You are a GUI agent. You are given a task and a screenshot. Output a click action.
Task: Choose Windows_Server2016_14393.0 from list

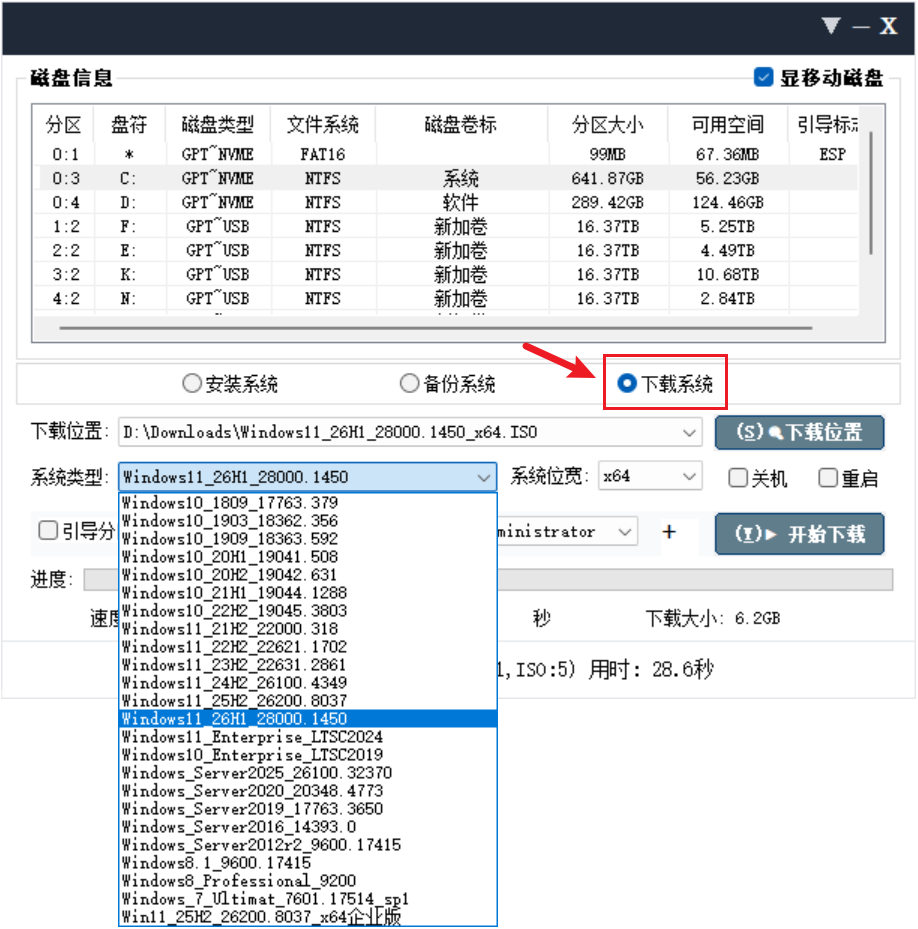pos(308,827)
